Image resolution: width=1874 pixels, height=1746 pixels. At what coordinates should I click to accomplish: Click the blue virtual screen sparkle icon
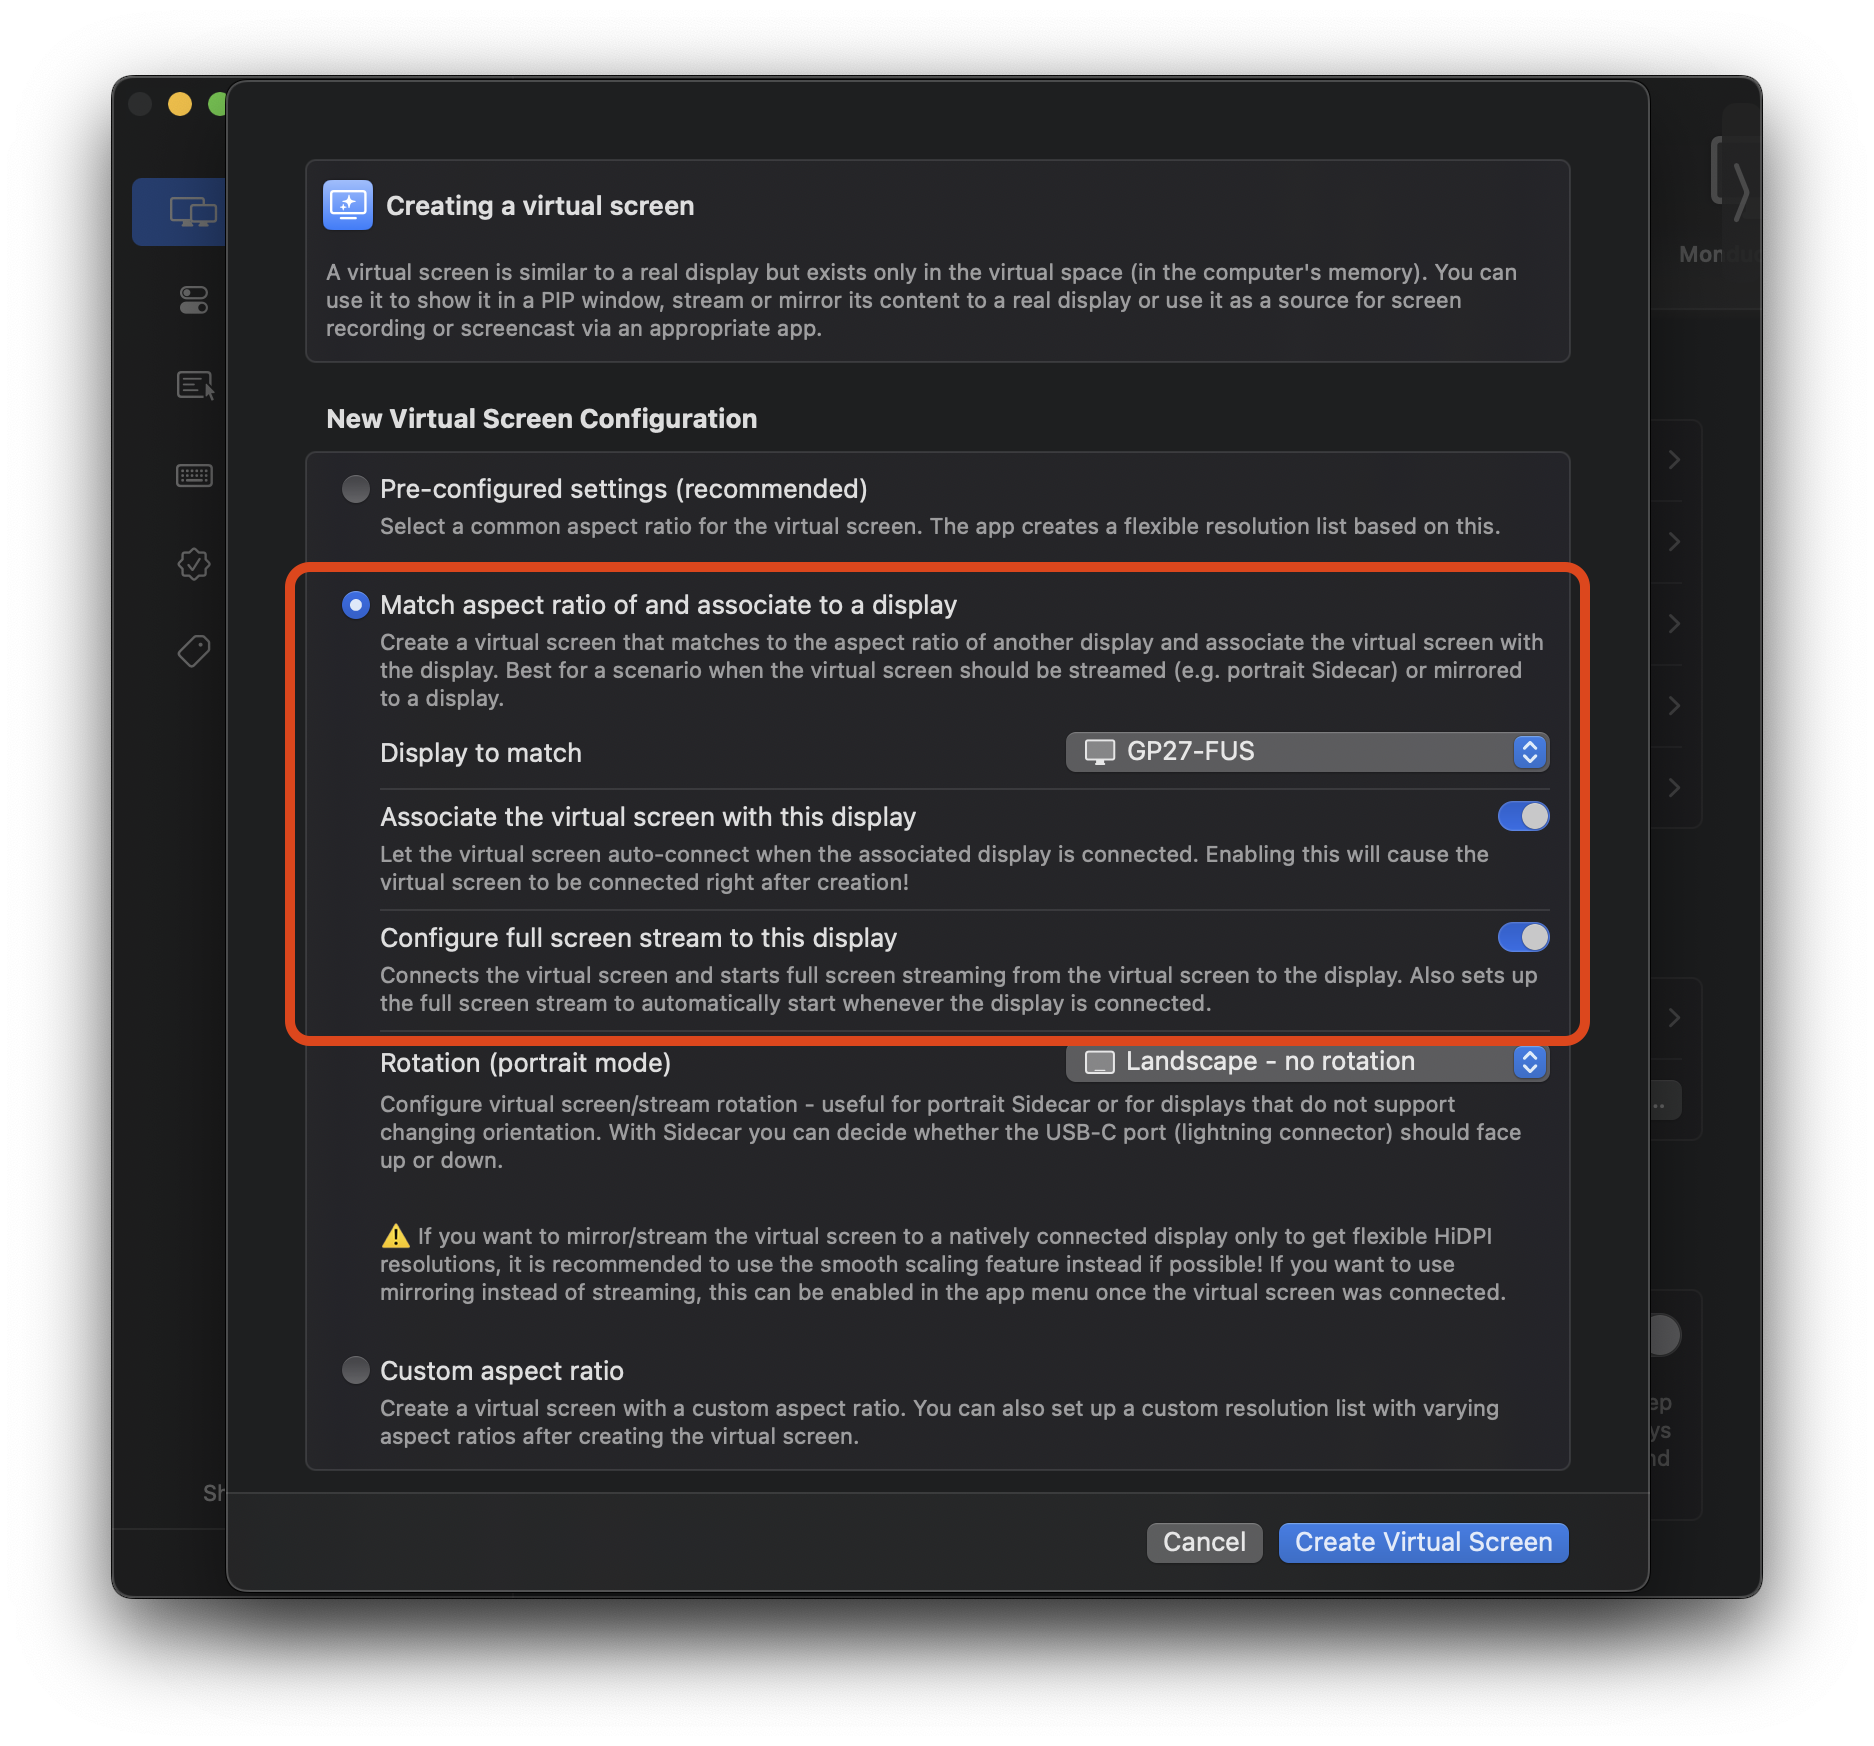[x=348, y=206]
